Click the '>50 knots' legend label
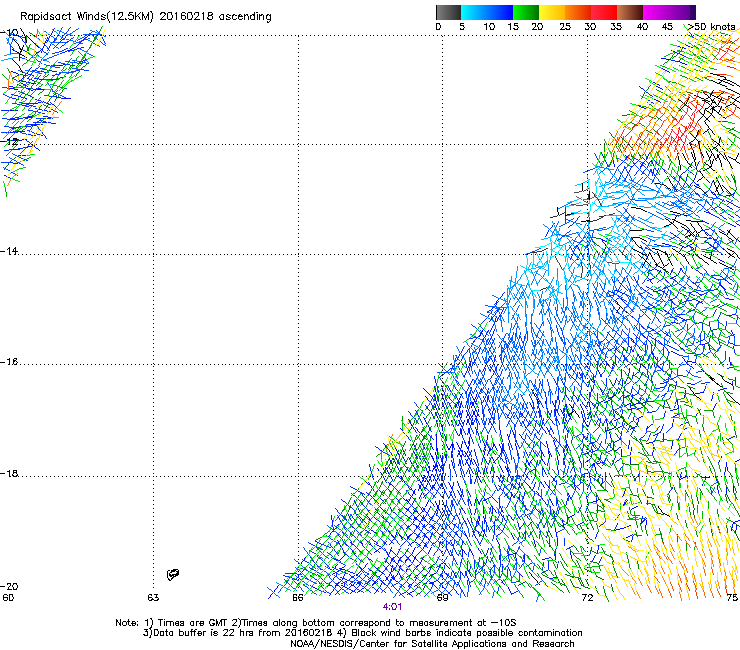 [711, 27]
